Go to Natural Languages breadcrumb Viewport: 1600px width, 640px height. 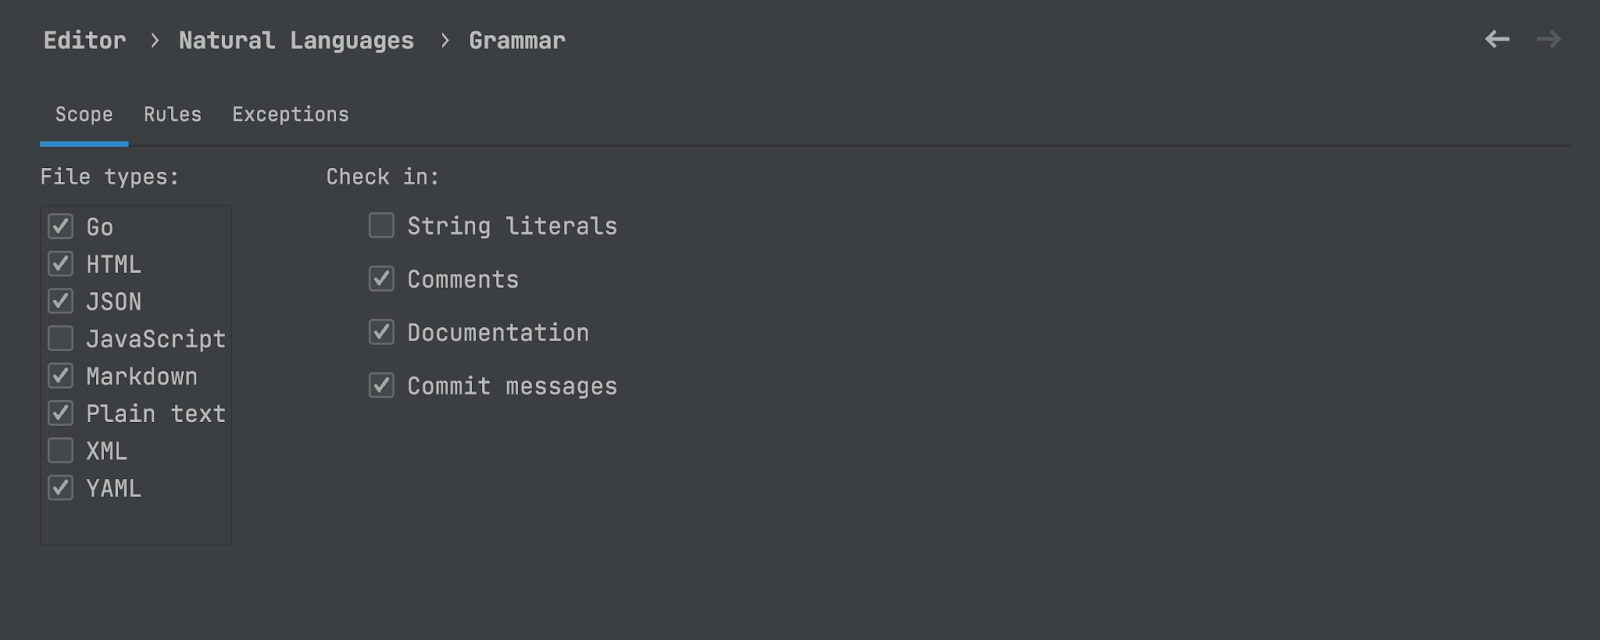(296, 41)
